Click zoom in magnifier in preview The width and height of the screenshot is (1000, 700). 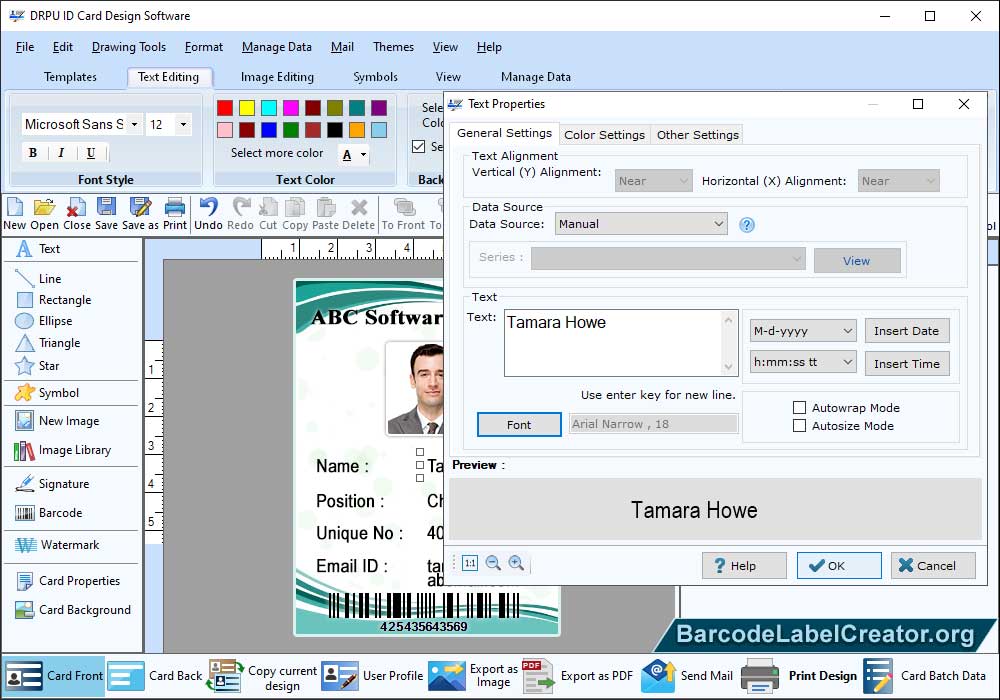pyautogui.click(x=516, y=563)
